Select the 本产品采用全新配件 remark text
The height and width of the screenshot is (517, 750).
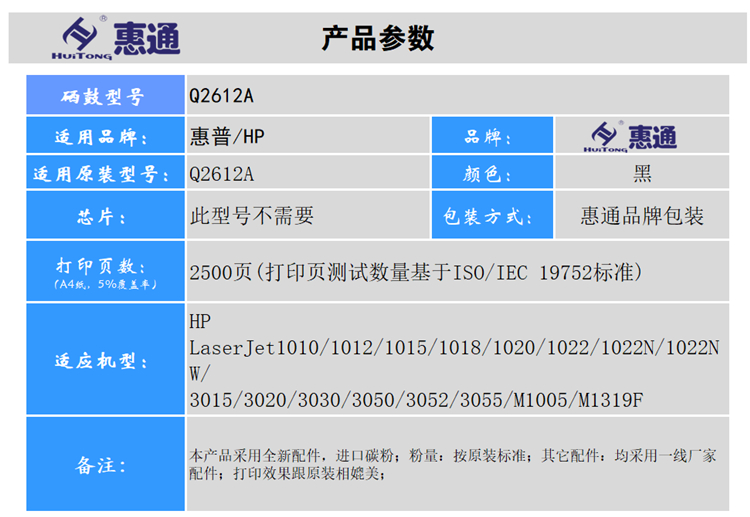click(x=452, y=464)
